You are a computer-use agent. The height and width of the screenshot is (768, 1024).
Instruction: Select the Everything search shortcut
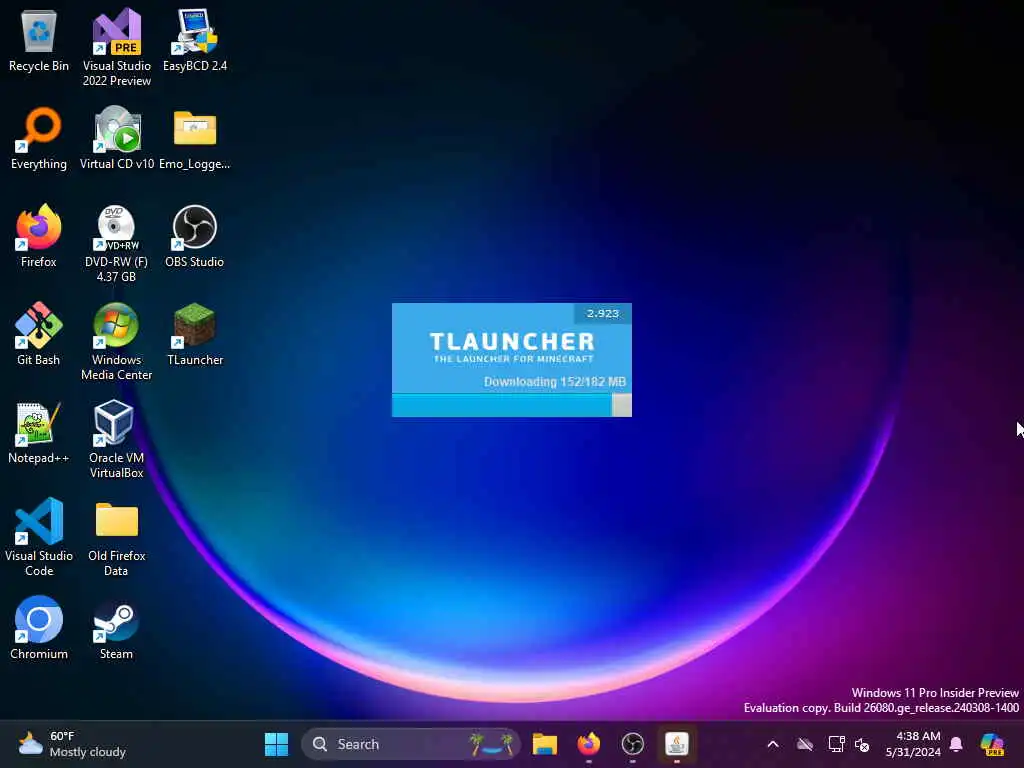pos(39,138)
